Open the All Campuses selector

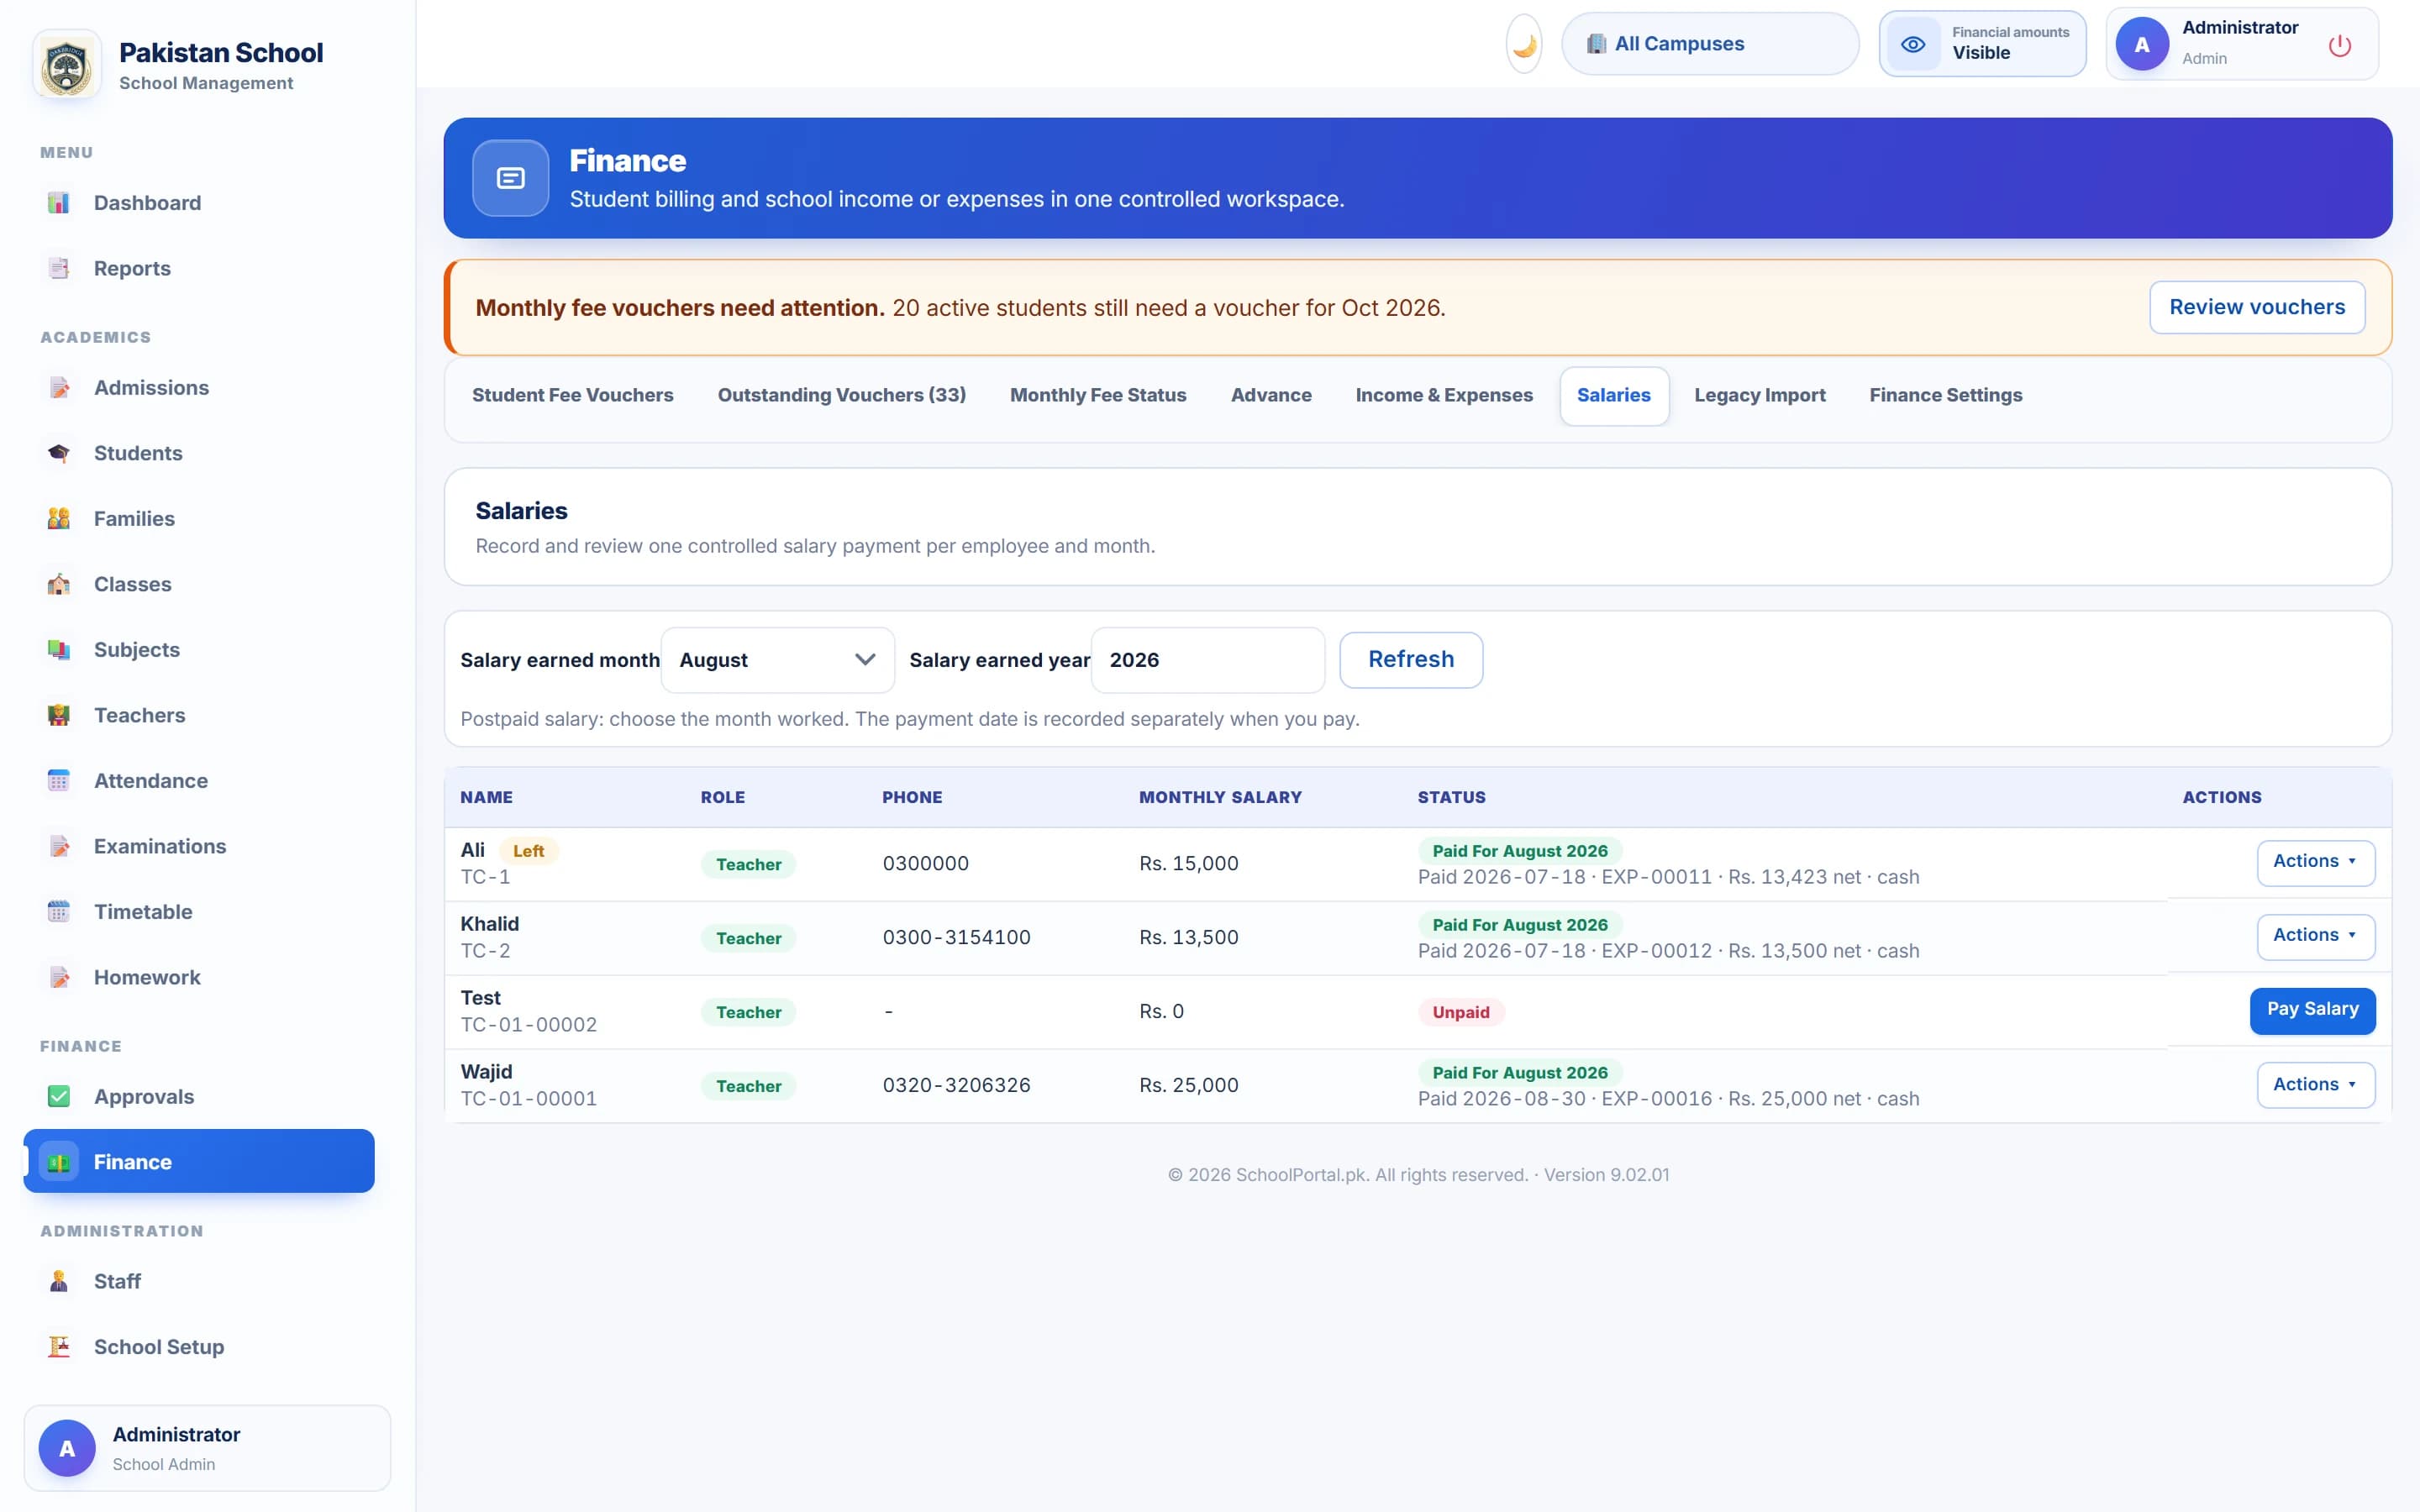(x=1710, y=44)
